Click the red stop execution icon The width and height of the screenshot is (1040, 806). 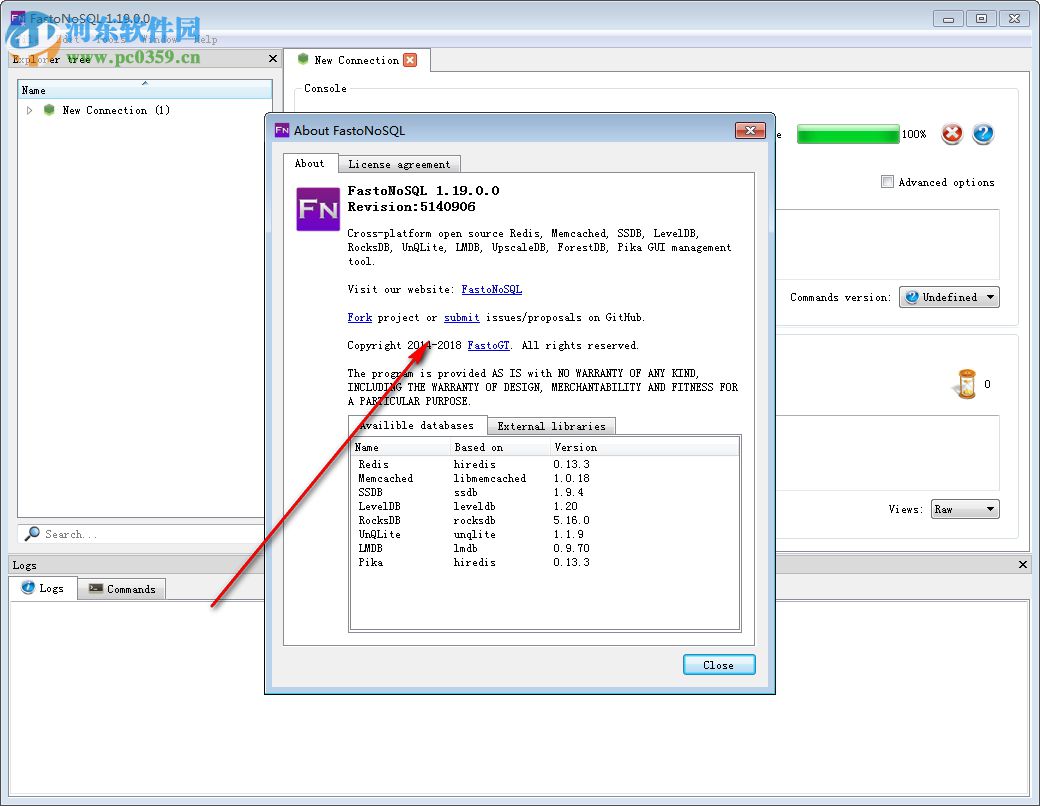952,134
